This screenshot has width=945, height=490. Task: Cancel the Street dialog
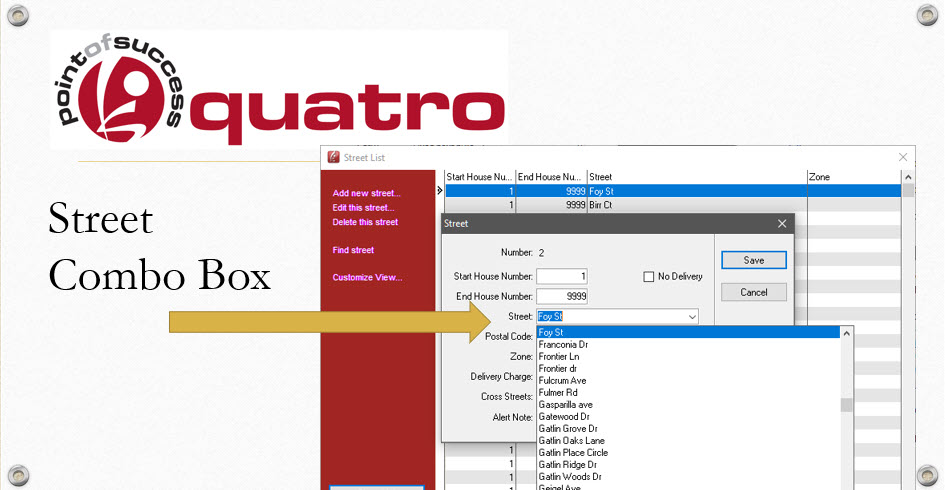[x=754, y=292]
